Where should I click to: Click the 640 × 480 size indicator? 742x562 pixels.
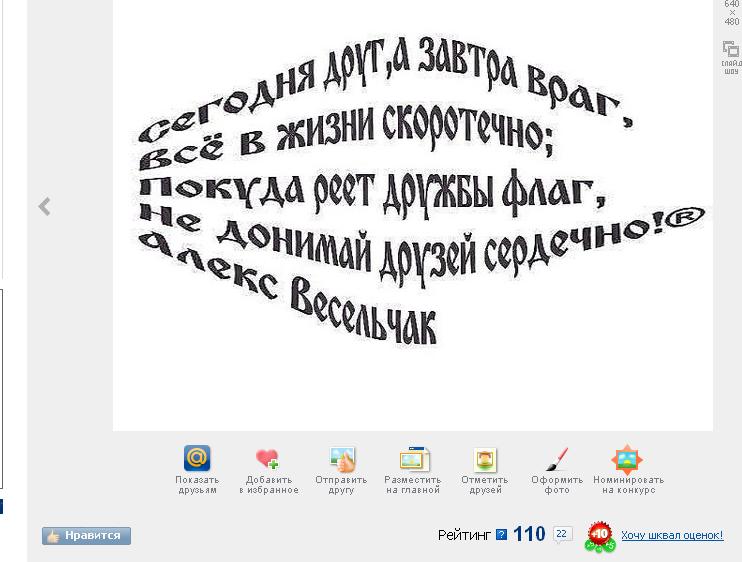pyautogui.click(x=732, y=13)
